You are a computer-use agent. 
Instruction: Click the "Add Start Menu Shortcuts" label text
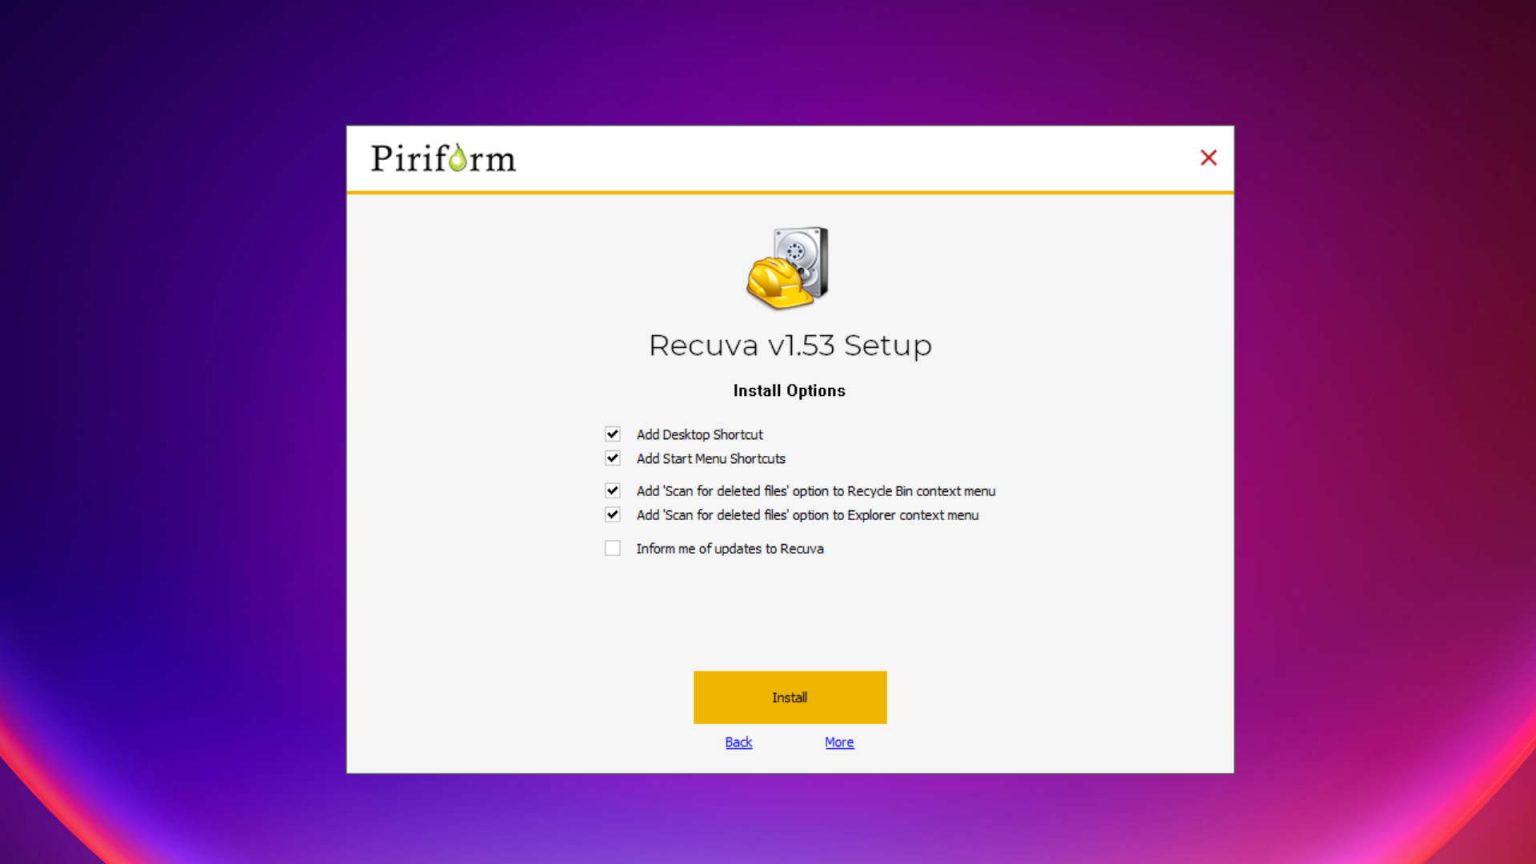coord(711,458)
